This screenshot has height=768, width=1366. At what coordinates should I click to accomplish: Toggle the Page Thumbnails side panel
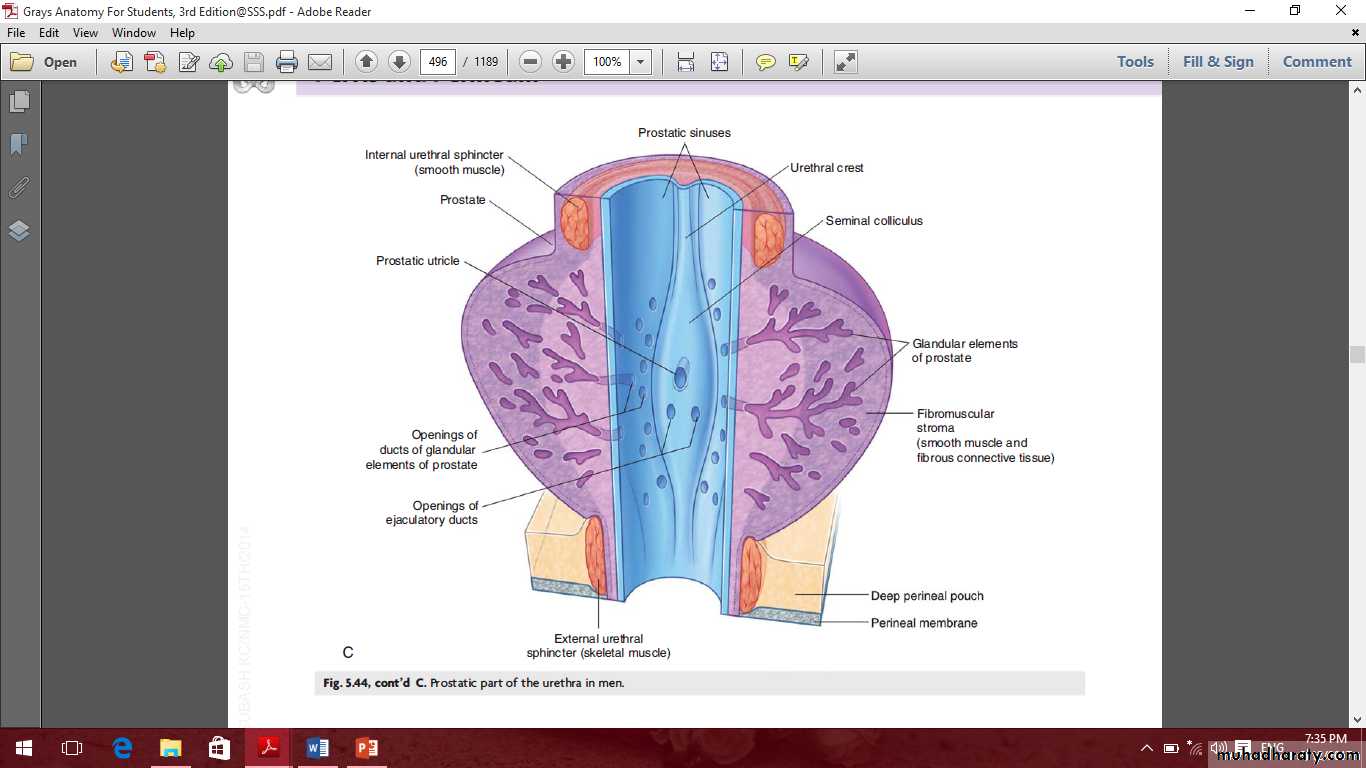19,102
